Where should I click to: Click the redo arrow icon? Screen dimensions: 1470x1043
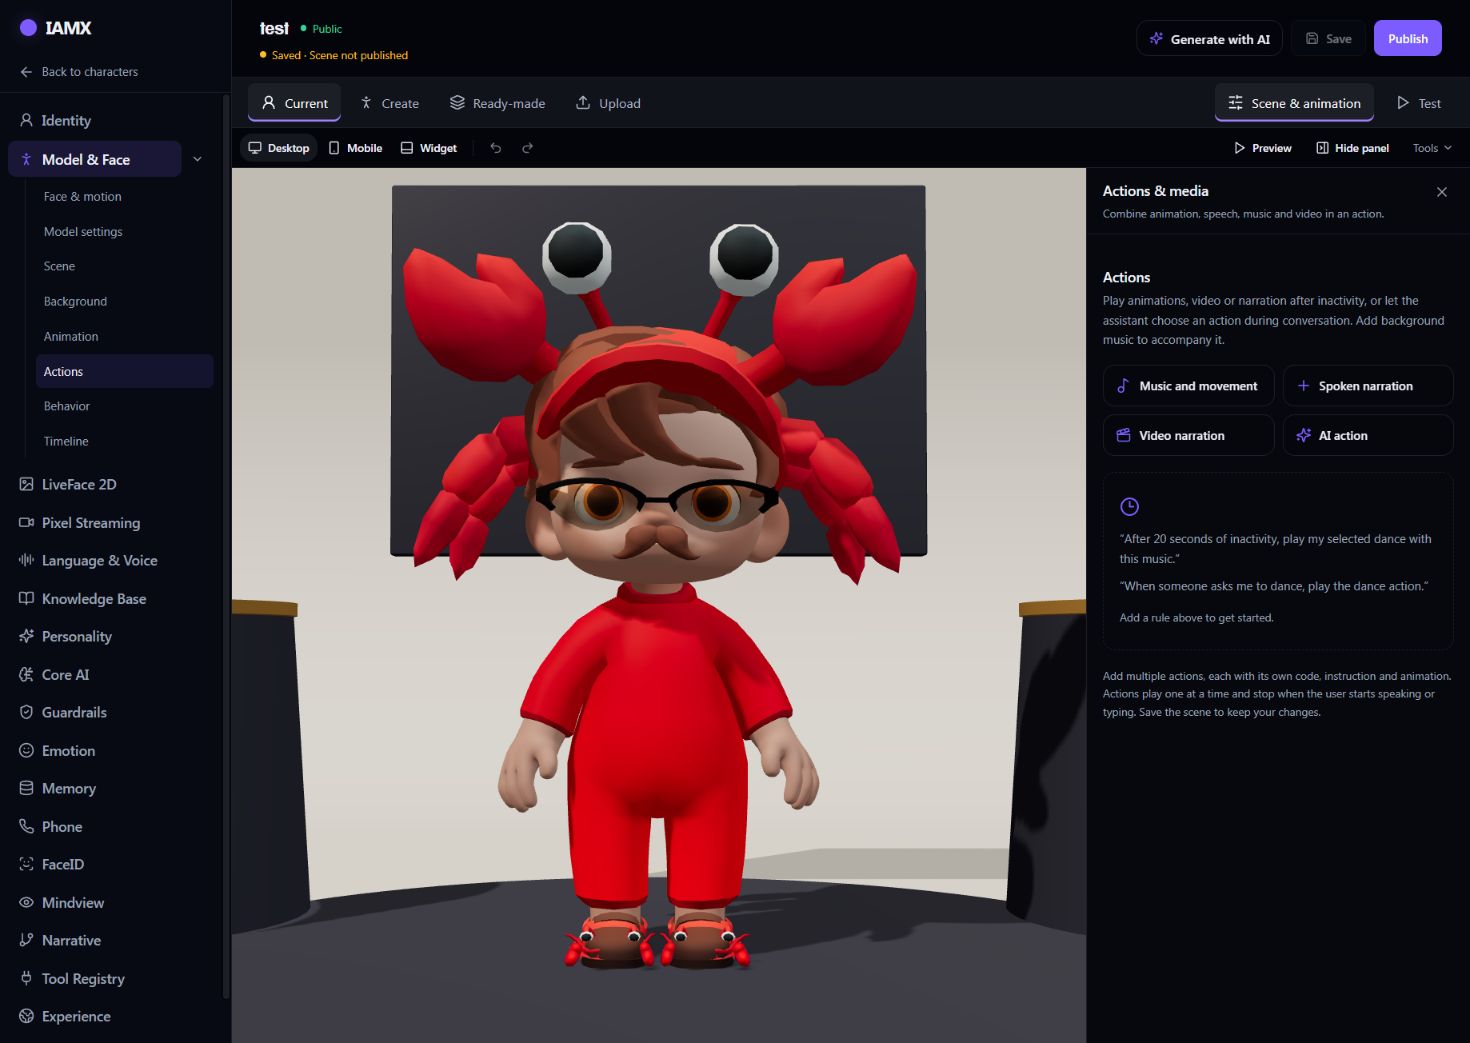point(527,148)
